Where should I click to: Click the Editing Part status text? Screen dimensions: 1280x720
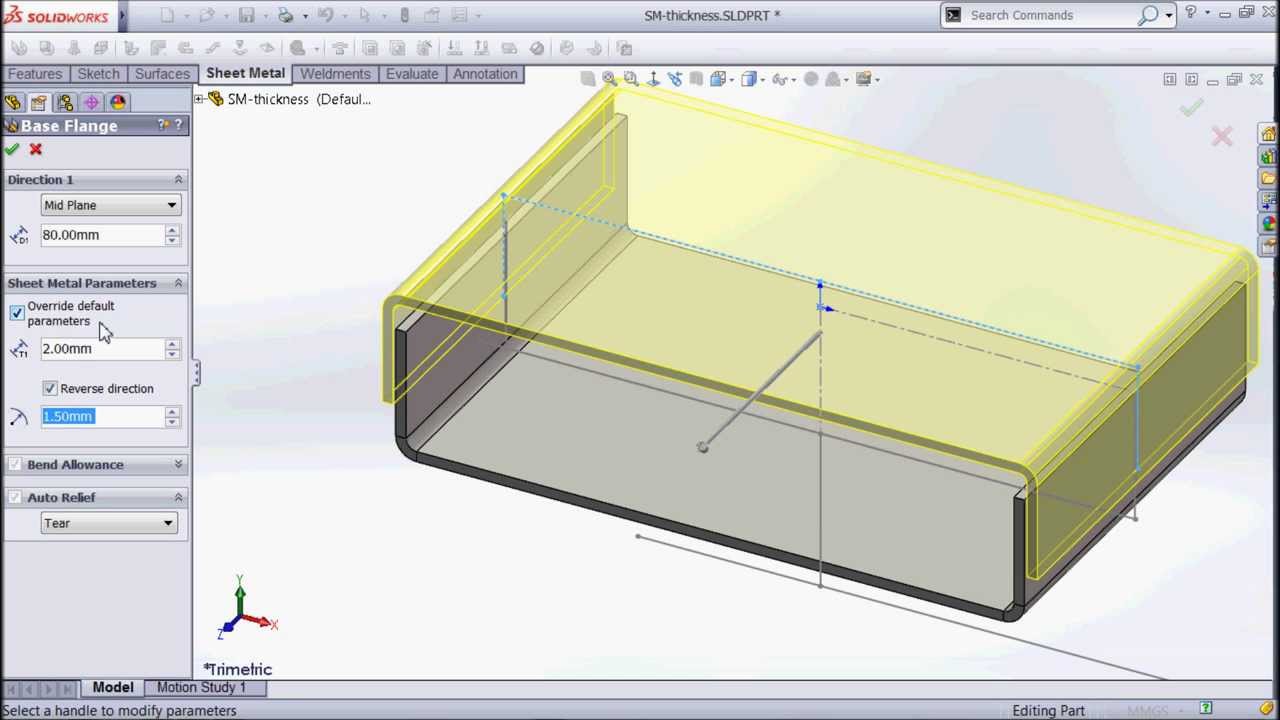pos(1048,710)
